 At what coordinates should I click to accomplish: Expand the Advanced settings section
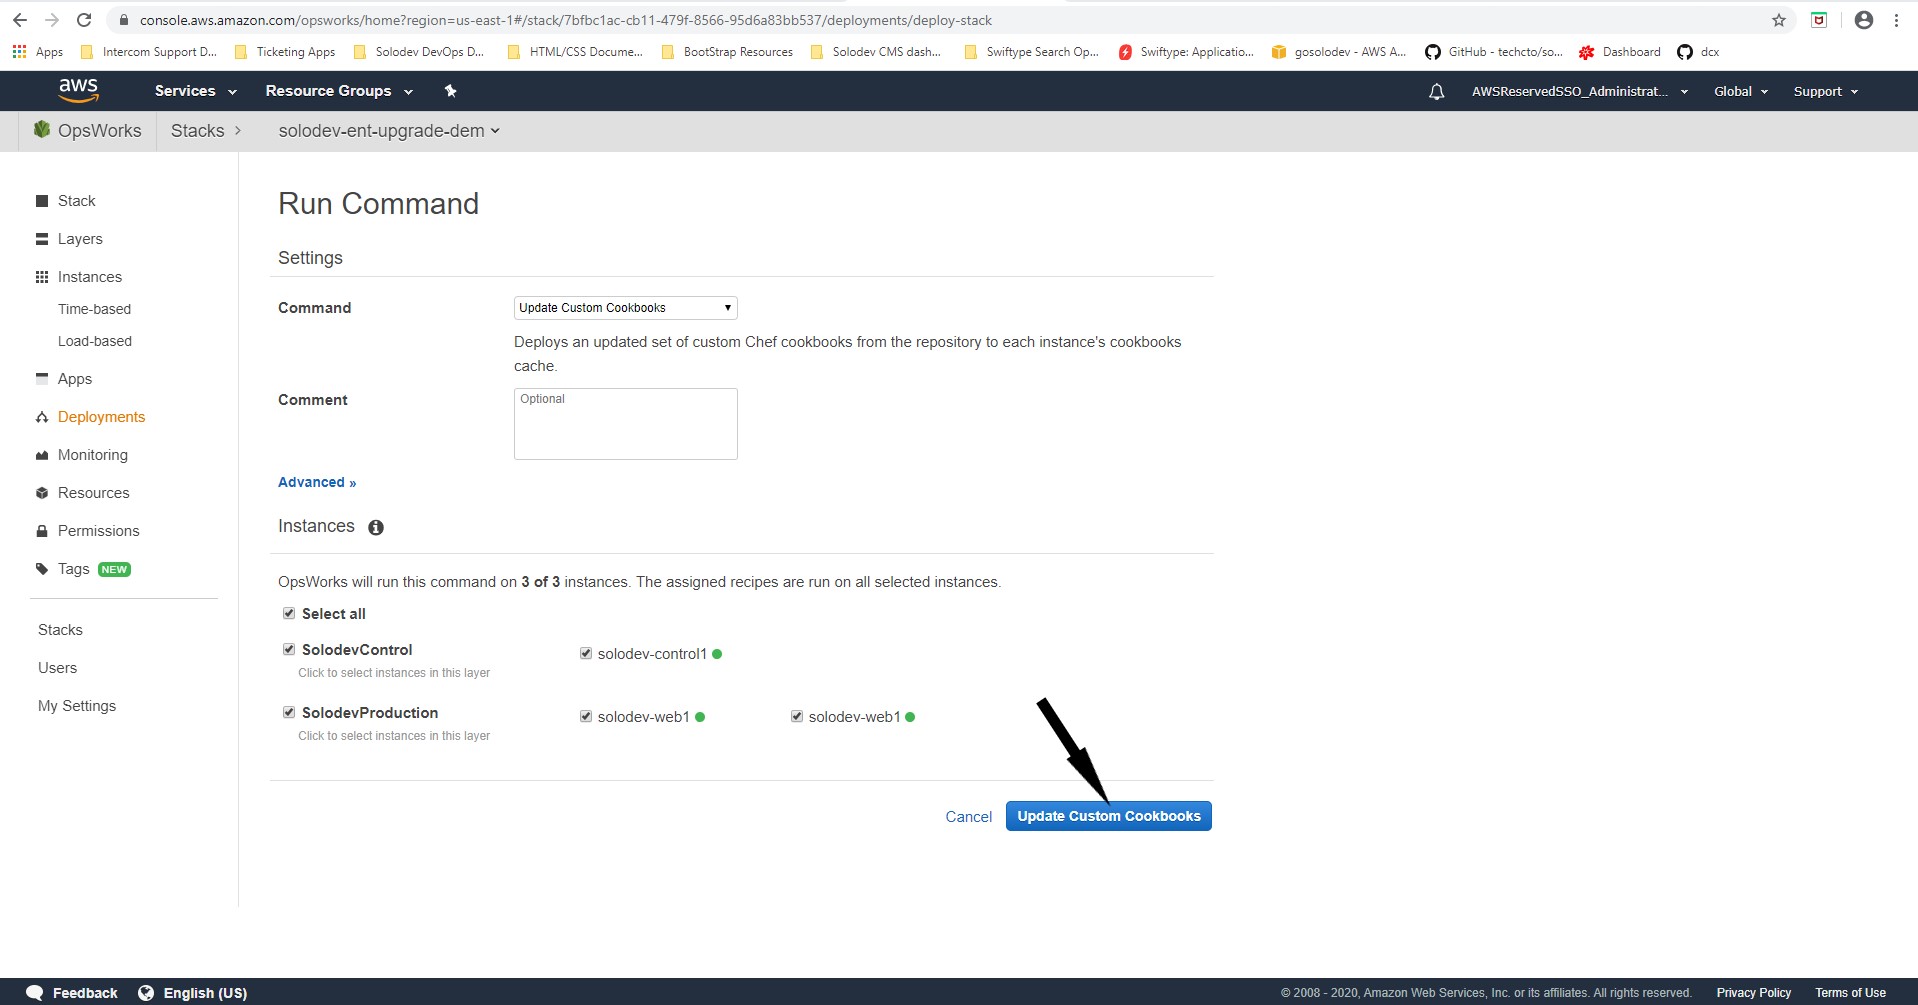pyautogui.click(x=317, y=482)
